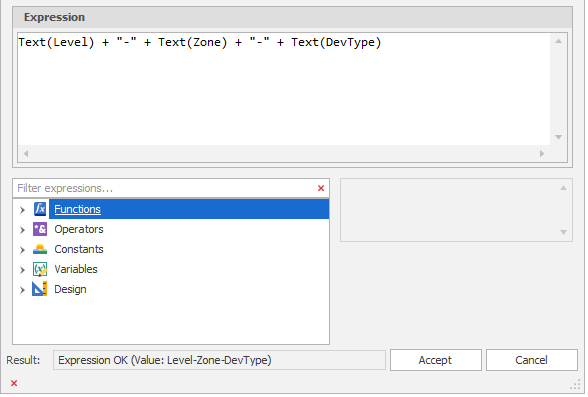Click inside the expression text editor
The width and height of the screenshot is (588, 397).
[285, 90]
